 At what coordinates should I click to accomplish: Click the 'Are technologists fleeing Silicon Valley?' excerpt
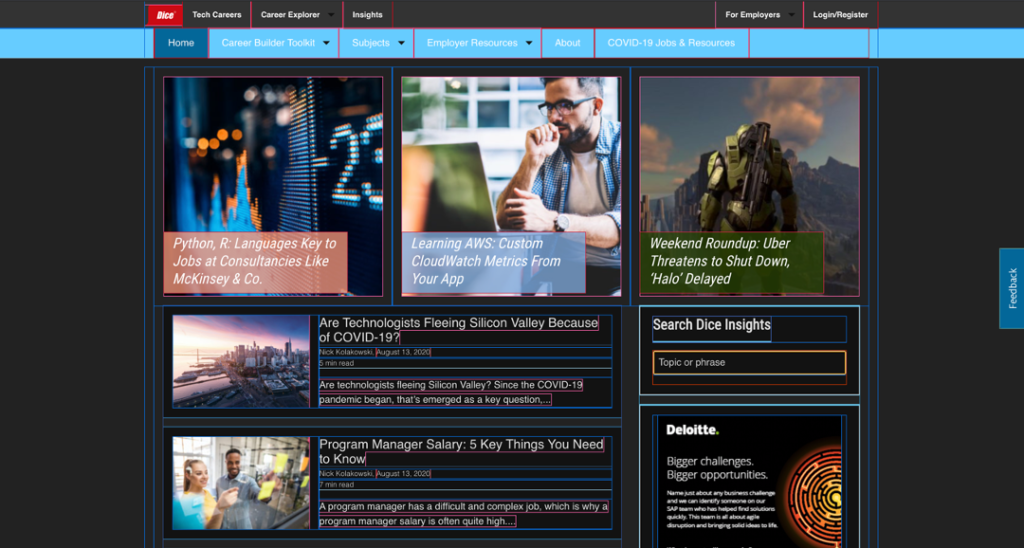click(x=451, y=393)
